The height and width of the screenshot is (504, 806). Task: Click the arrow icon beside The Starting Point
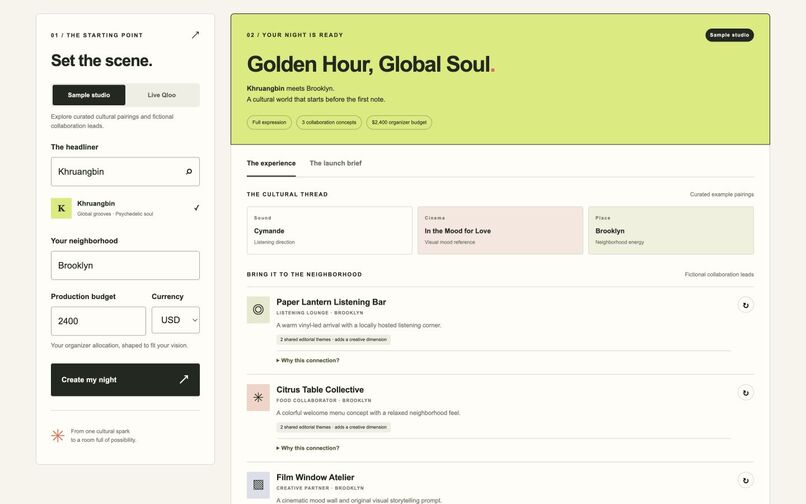pyautogui.click(x=195, y=35)
